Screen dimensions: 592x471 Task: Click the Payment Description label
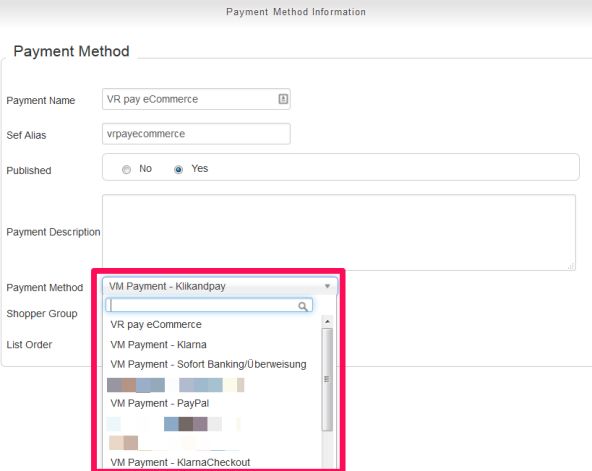tap(53, 232)
